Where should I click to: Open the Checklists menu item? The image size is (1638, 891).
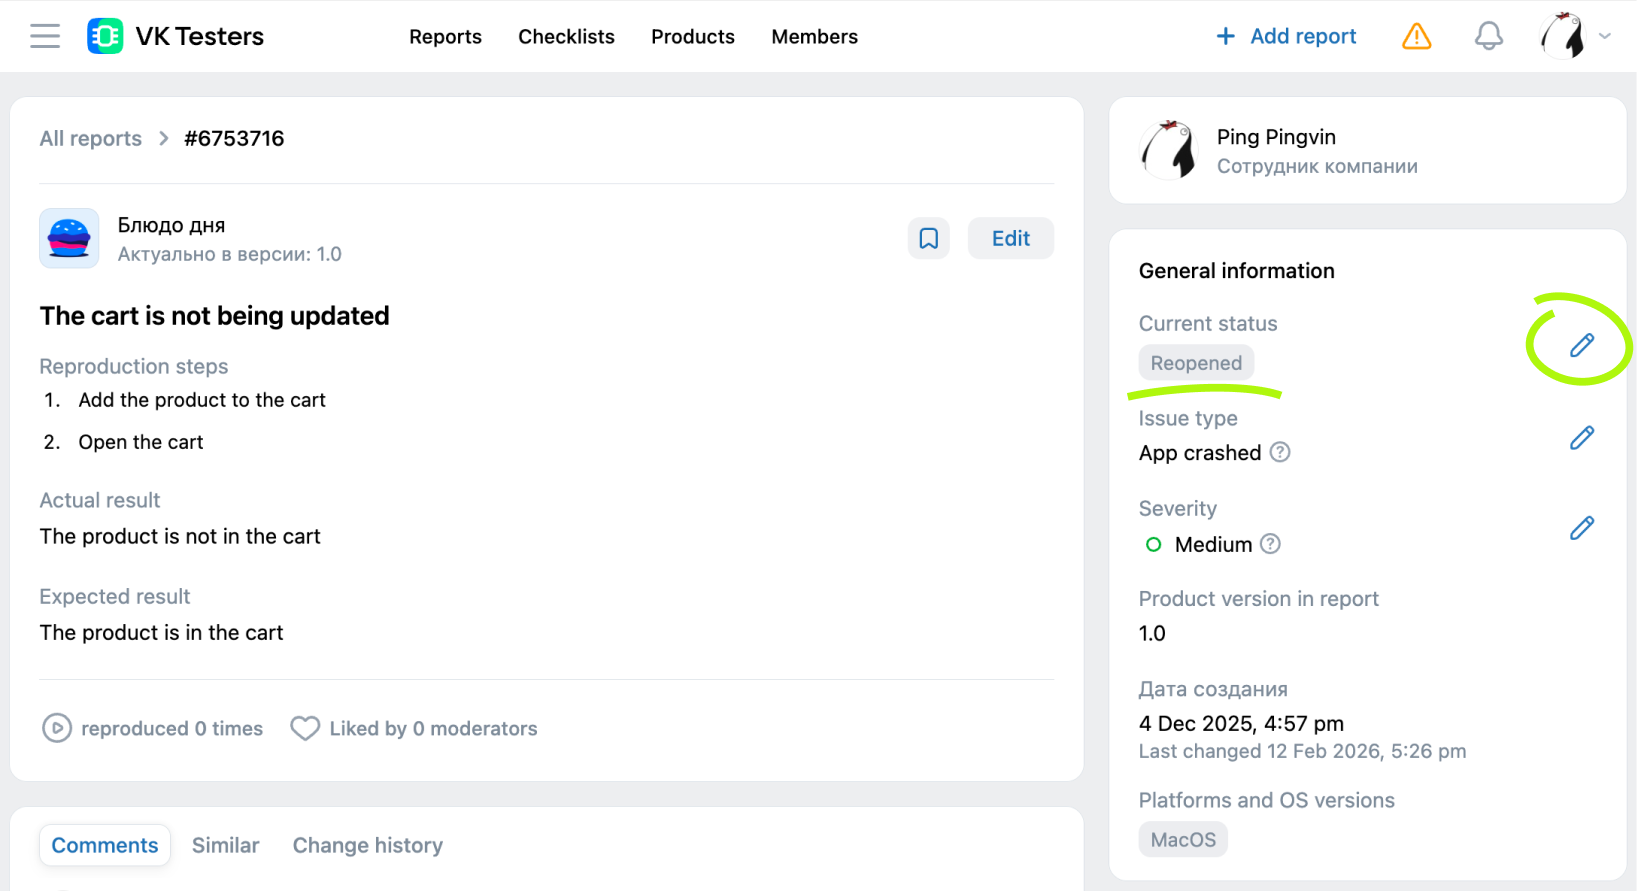(x=566, y=36)
